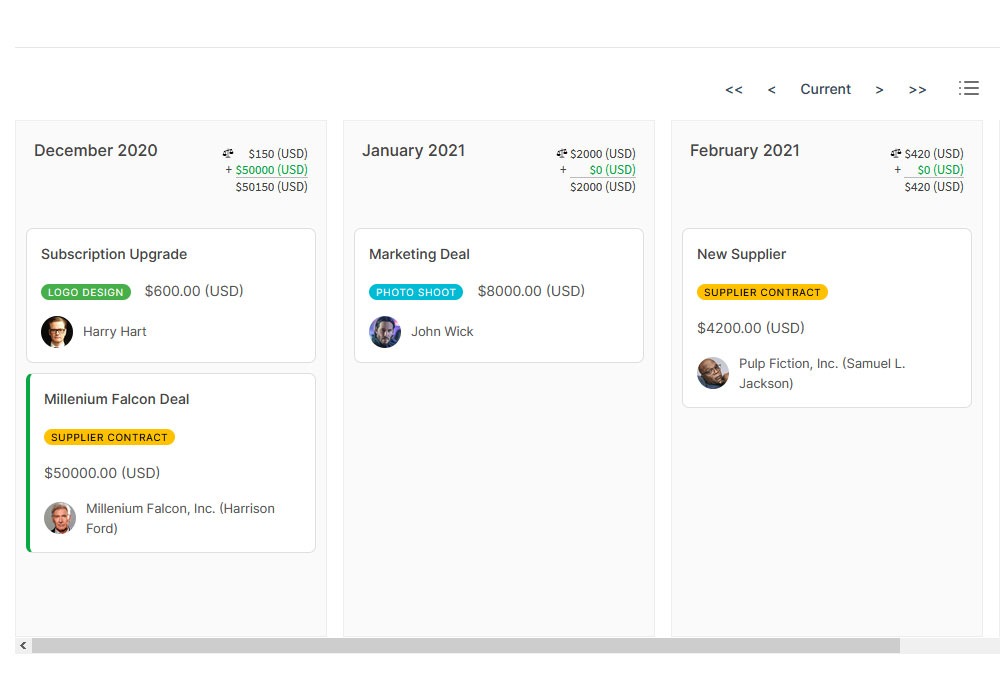The height and width of the screenshot is (700, 1000).
Task: Open the Marketing Deal card title
Action: coord(419,254)
